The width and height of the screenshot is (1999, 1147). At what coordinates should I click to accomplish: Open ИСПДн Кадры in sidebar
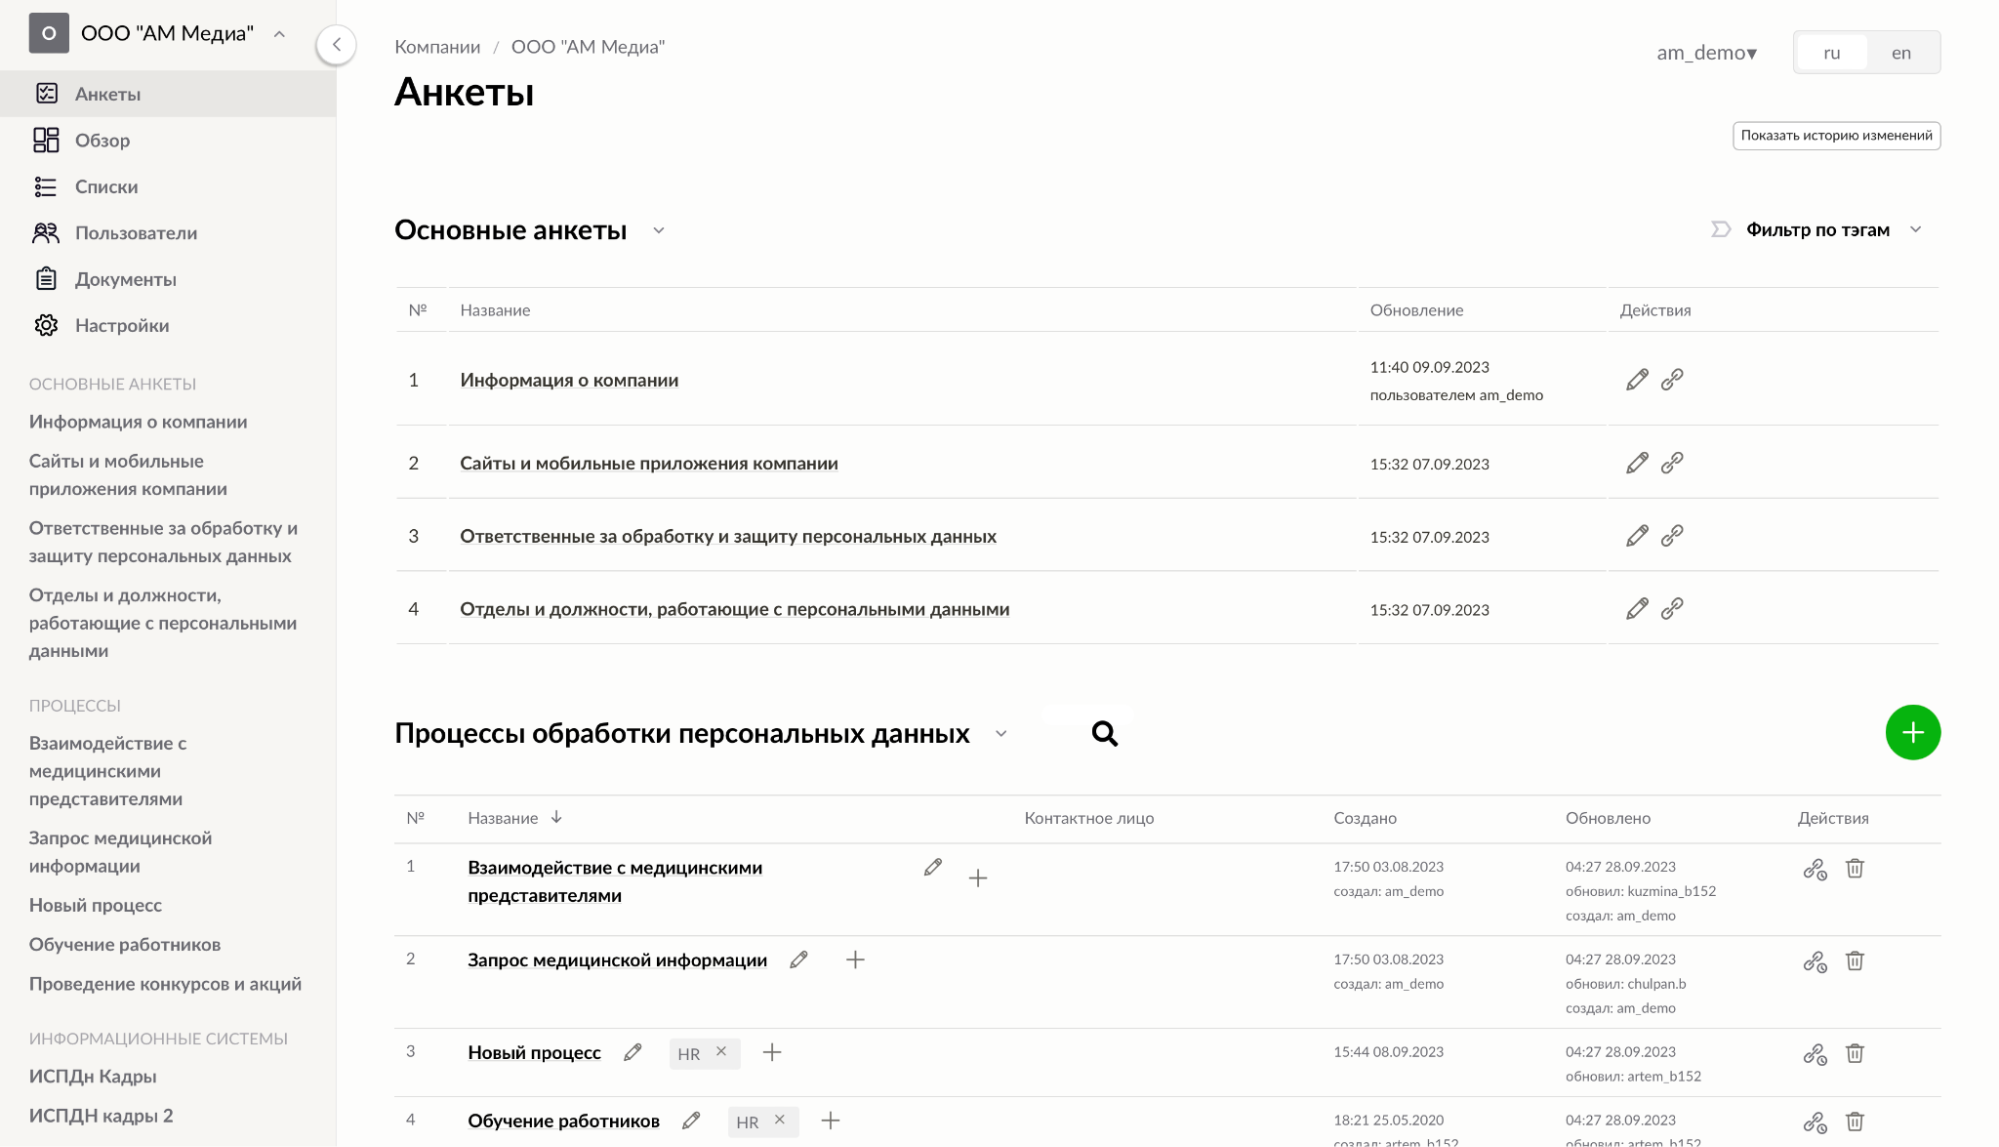(x=93, y=1077)
